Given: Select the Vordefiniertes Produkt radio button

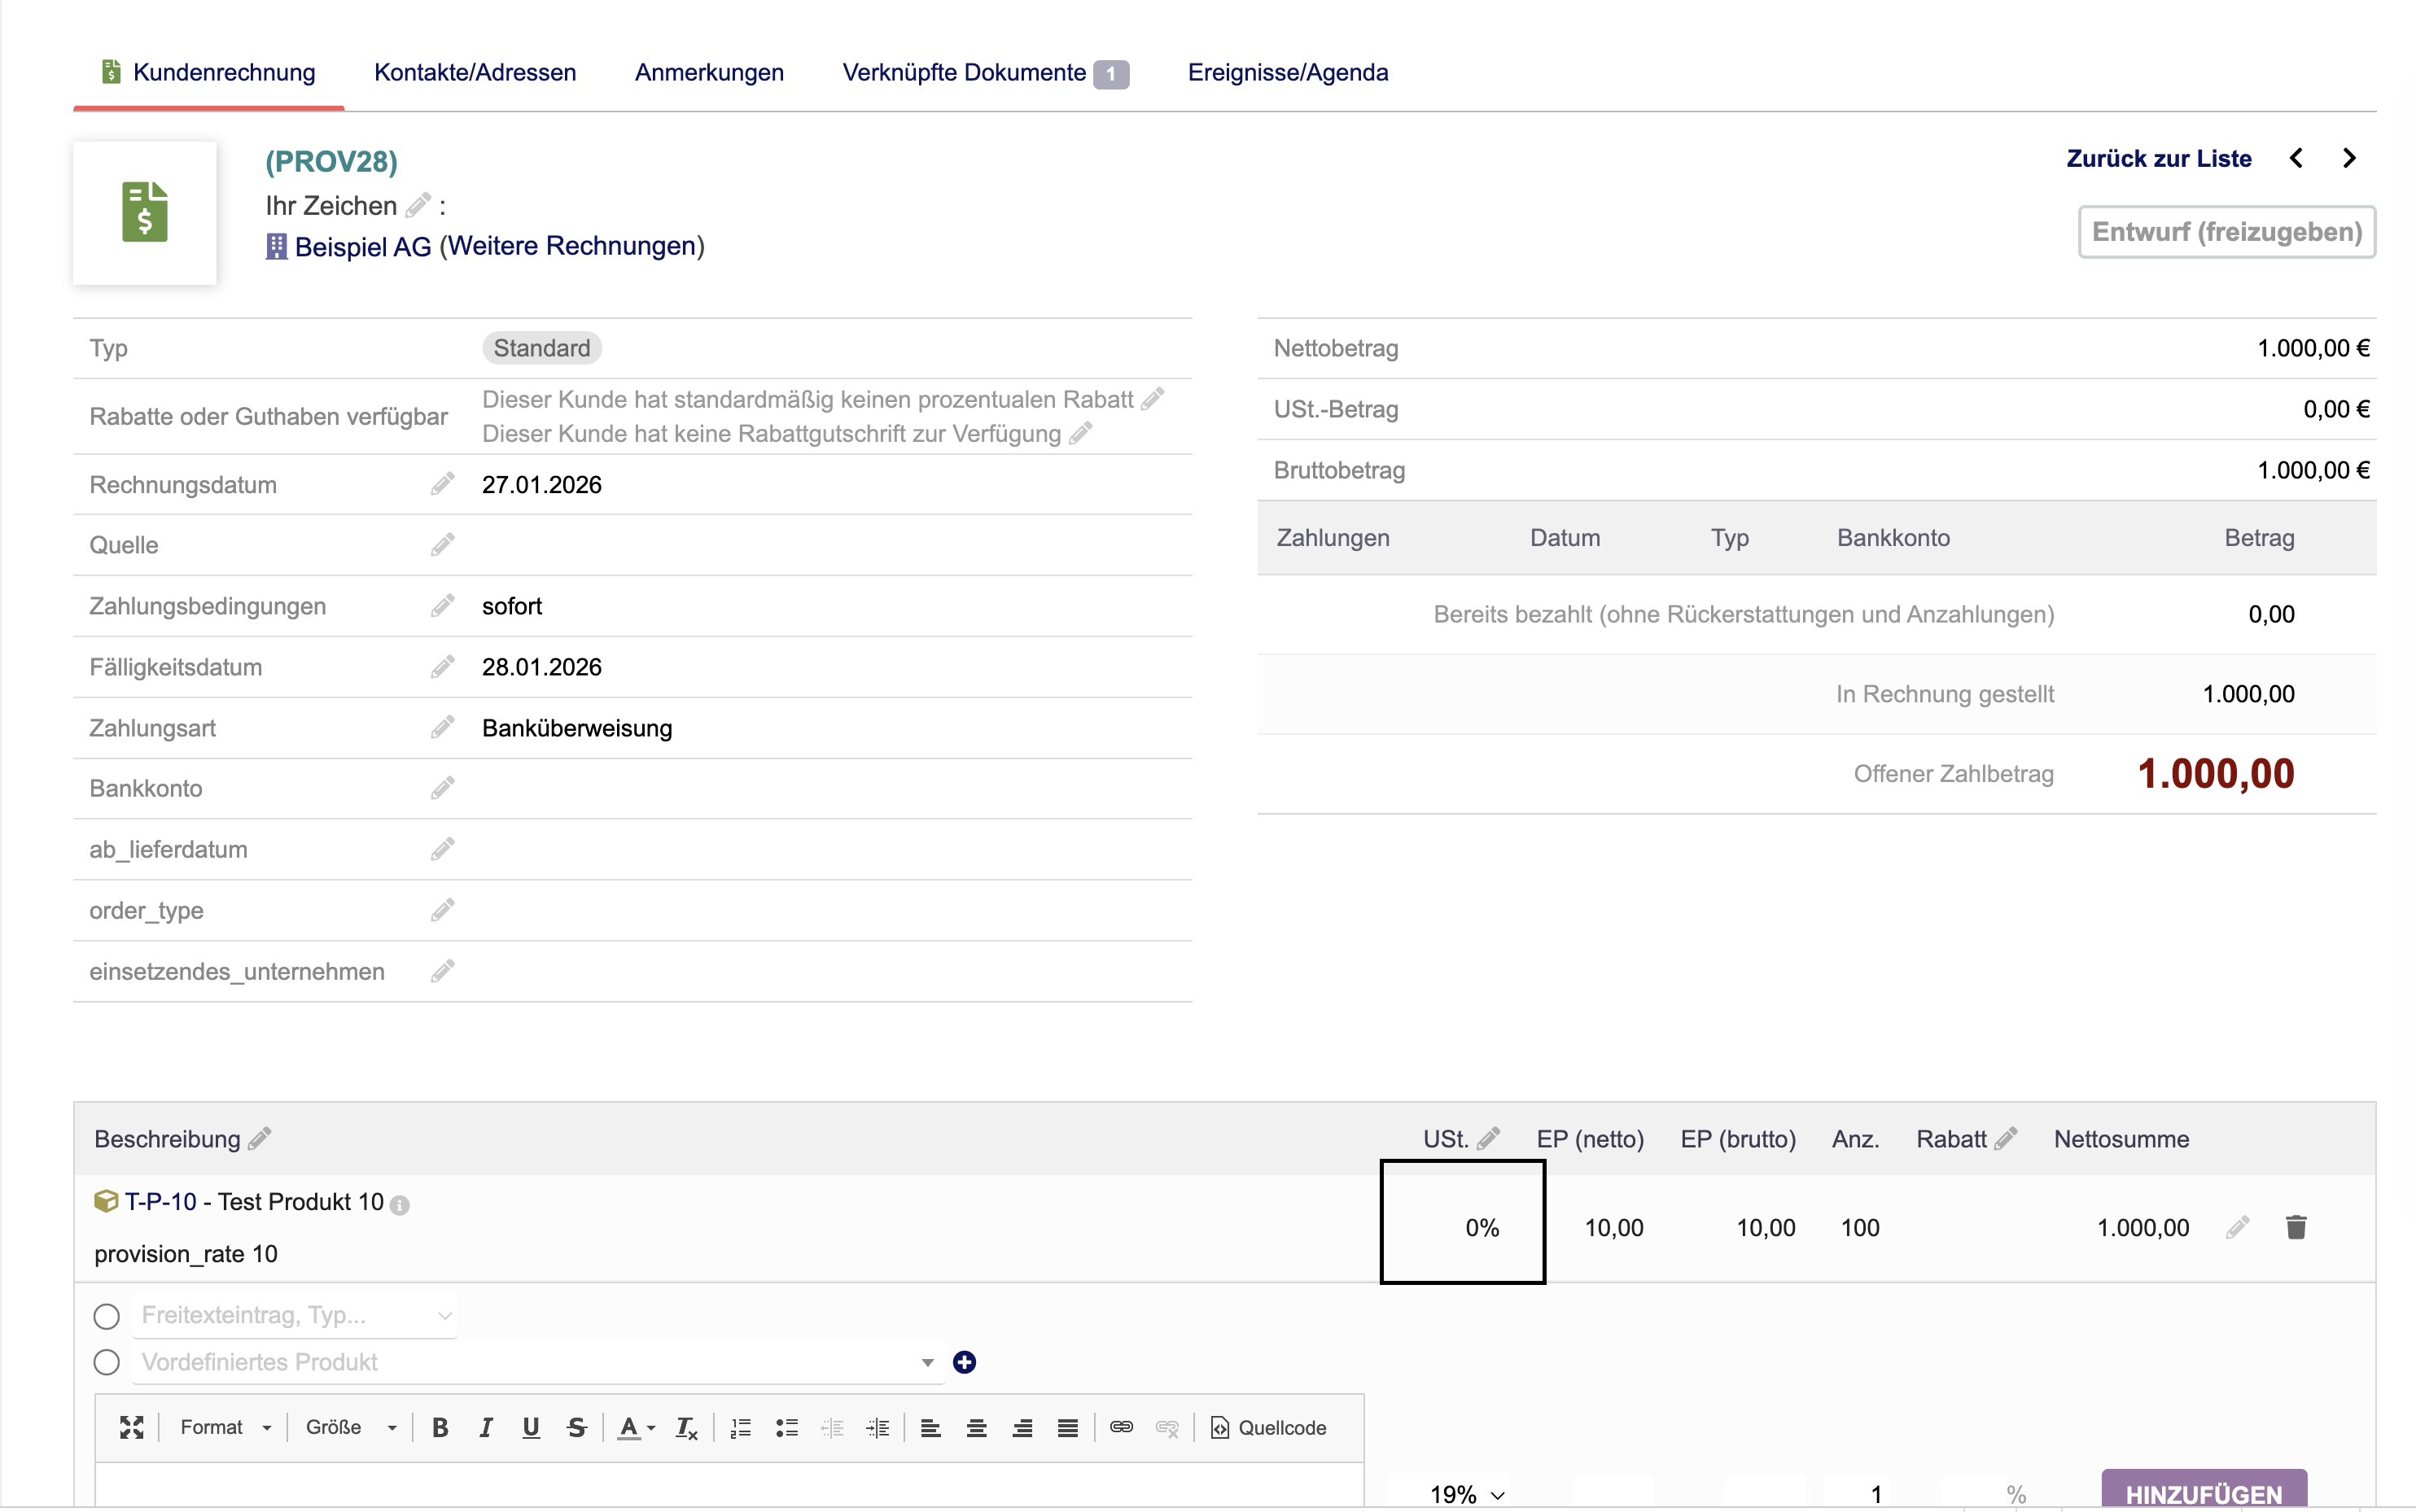Looking at the screenshot, I should tap(107, 1362).
